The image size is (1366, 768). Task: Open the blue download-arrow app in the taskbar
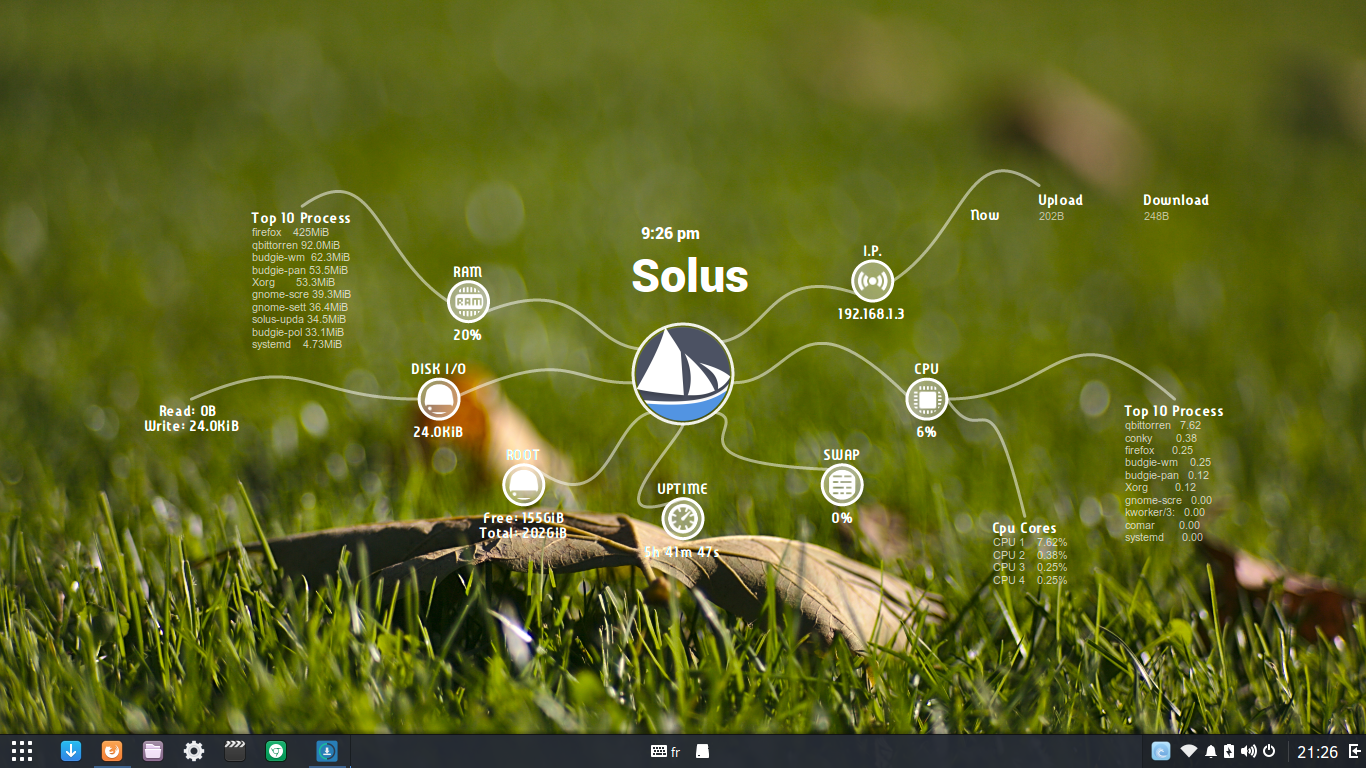70,751
